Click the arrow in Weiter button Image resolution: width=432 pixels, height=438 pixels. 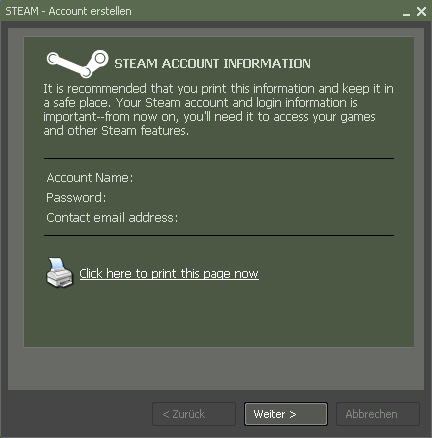pyautogui.click(x=293, y=414)
